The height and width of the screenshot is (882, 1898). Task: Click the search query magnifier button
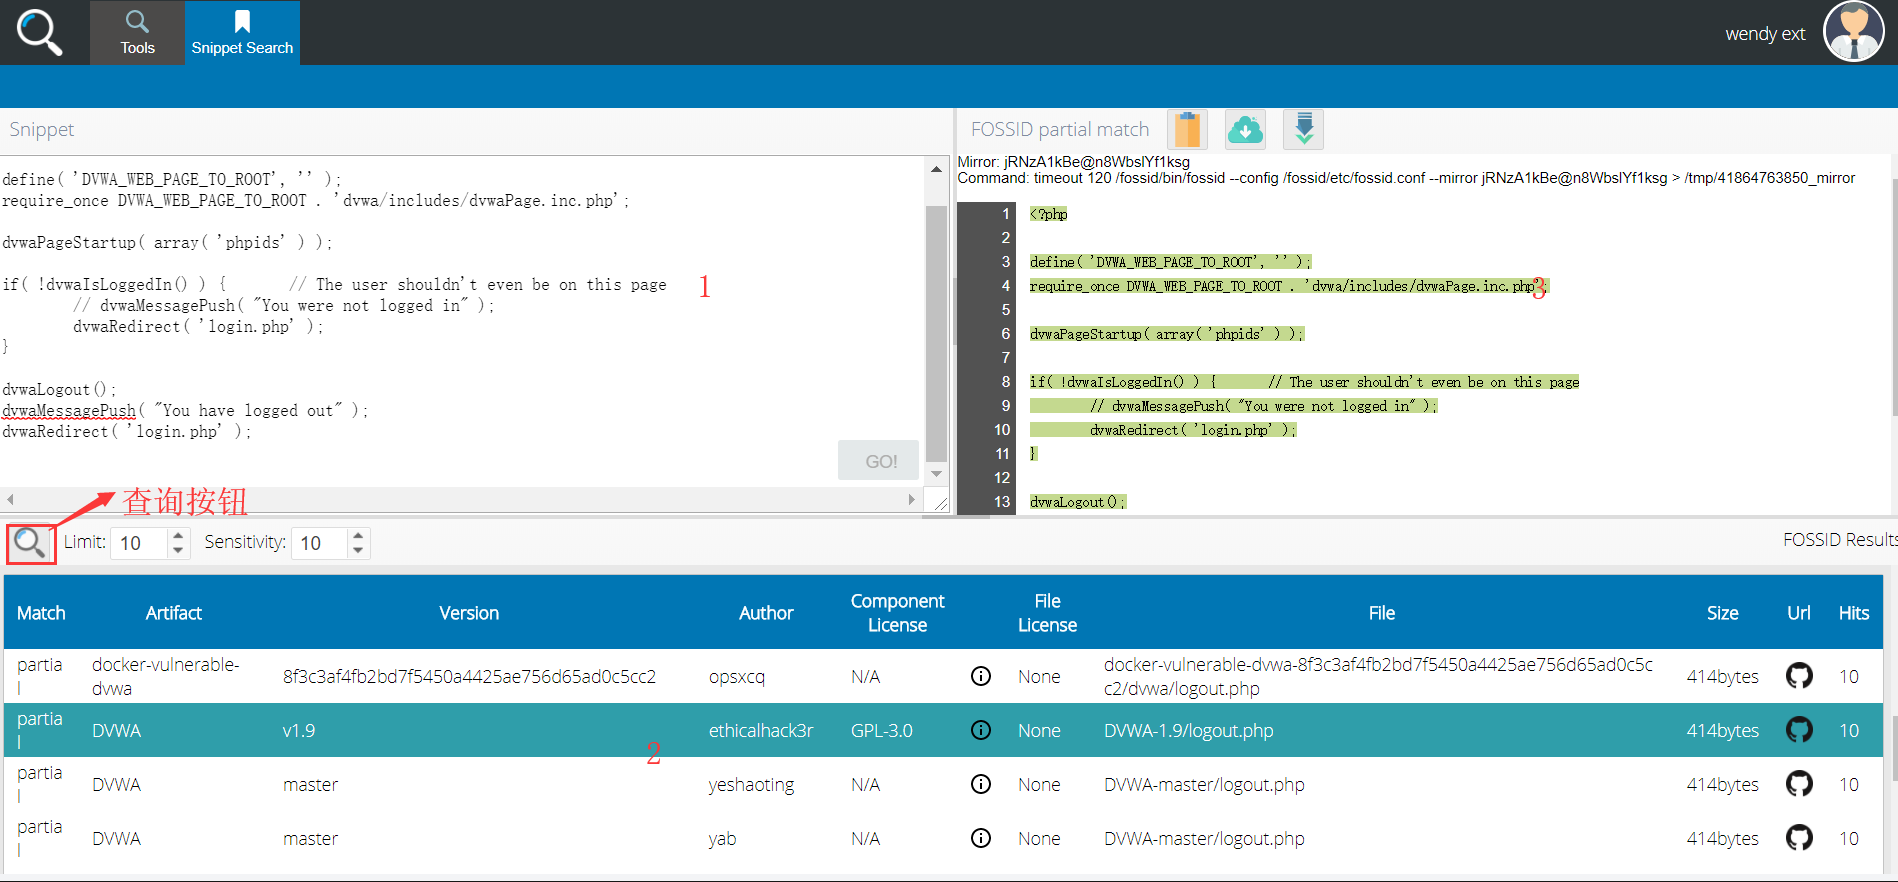pyautogui.click(x=30, y=543)
